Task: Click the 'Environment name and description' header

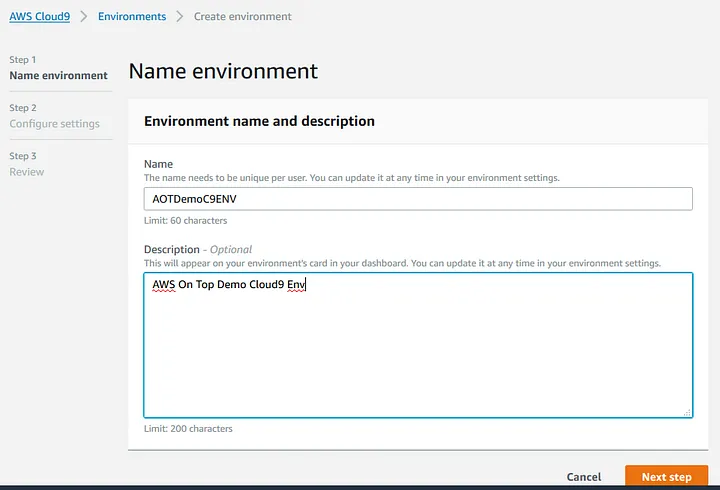Action: click(x=259, y=121)
